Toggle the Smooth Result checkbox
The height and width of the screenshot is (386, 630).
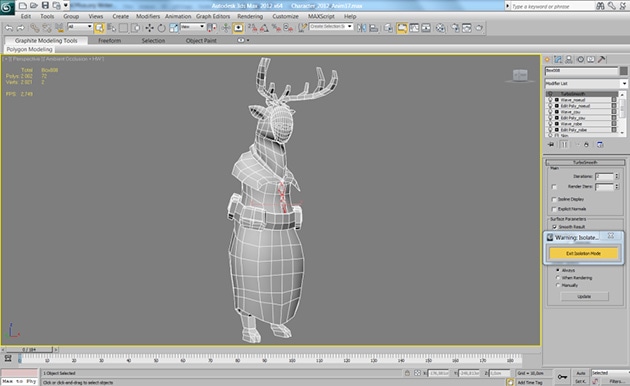coord(554,227)
